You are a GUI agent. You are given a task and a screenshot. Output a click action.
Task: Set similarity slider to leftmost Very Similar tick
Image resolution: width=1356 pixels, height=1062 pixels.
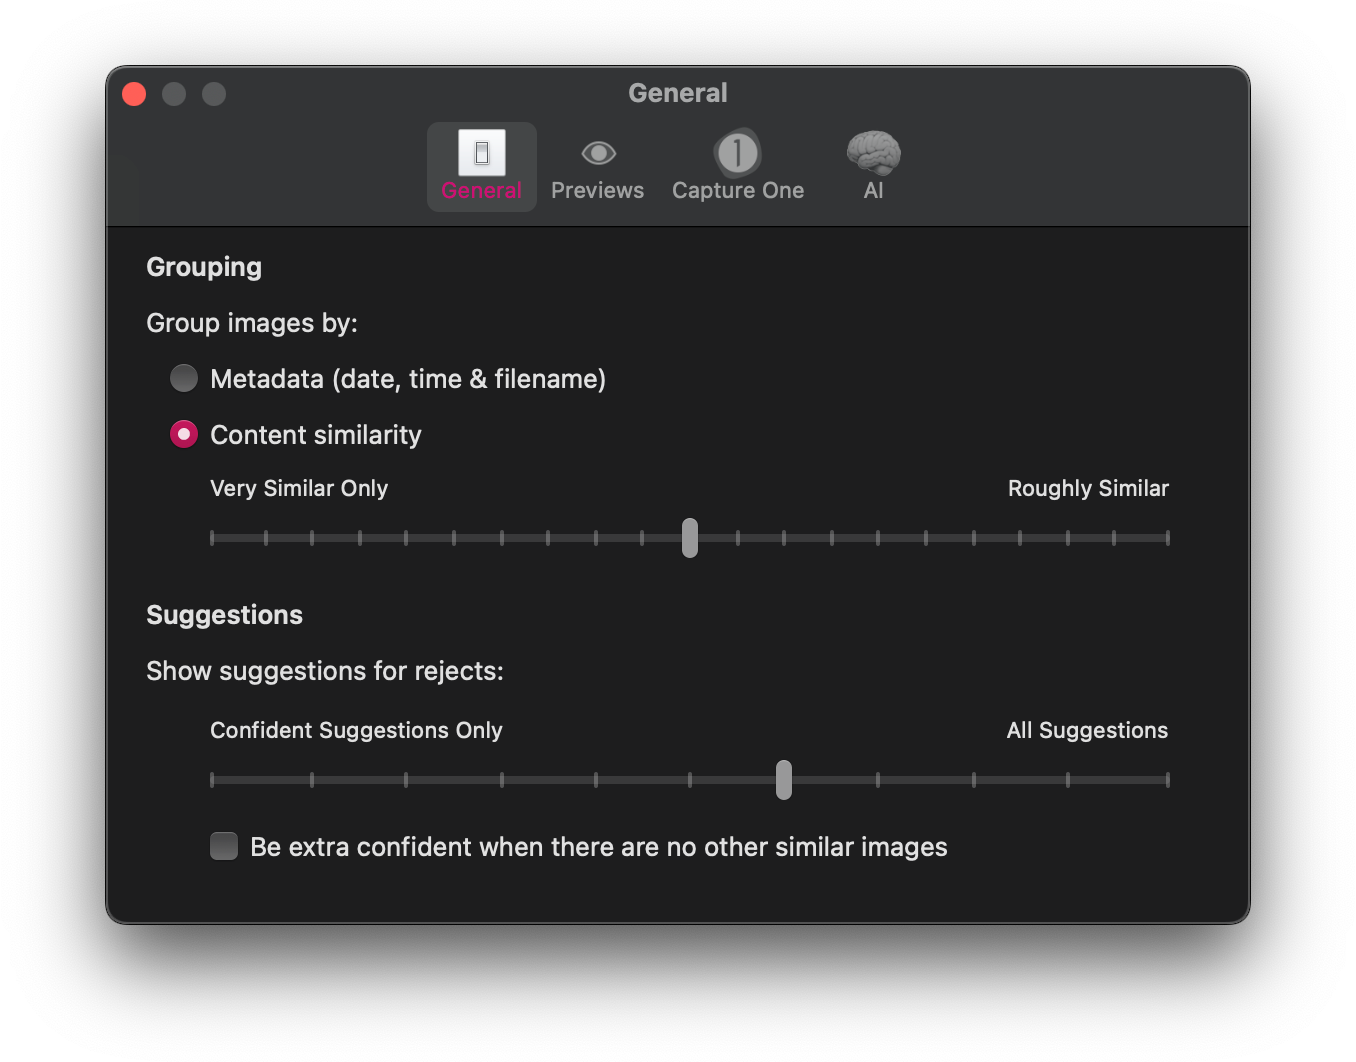212,538
